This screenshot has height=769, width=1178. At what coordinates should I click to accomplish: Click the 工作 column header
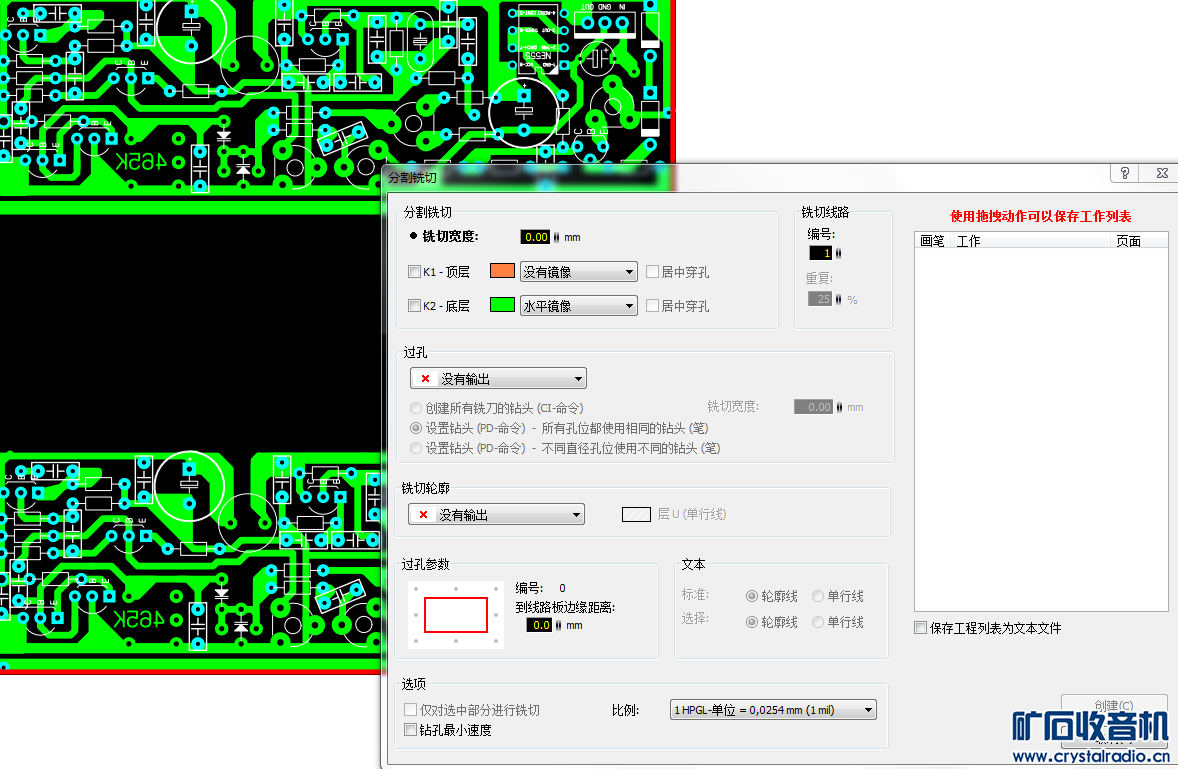(x=1030, y=241)
